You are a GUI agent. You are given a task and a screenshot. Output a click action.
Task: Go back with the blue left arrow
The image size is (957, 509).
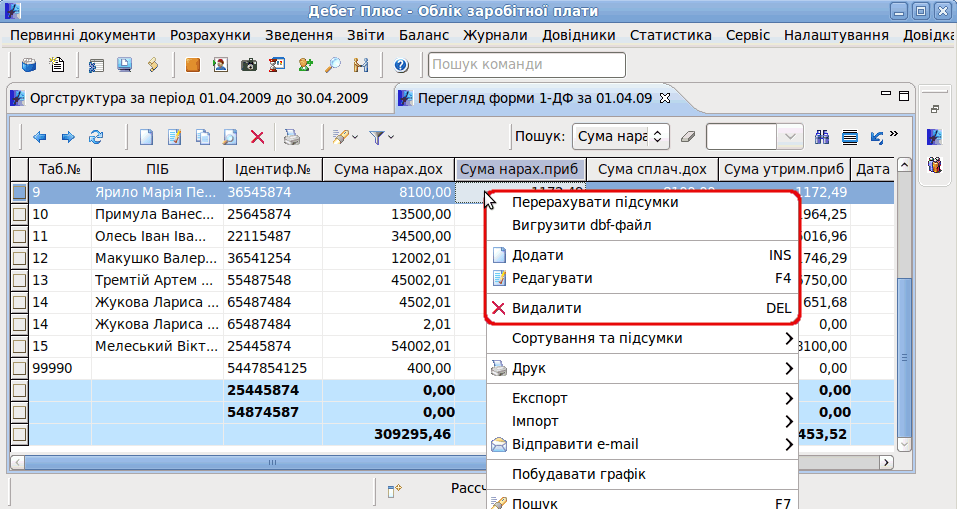coord(40,137)
